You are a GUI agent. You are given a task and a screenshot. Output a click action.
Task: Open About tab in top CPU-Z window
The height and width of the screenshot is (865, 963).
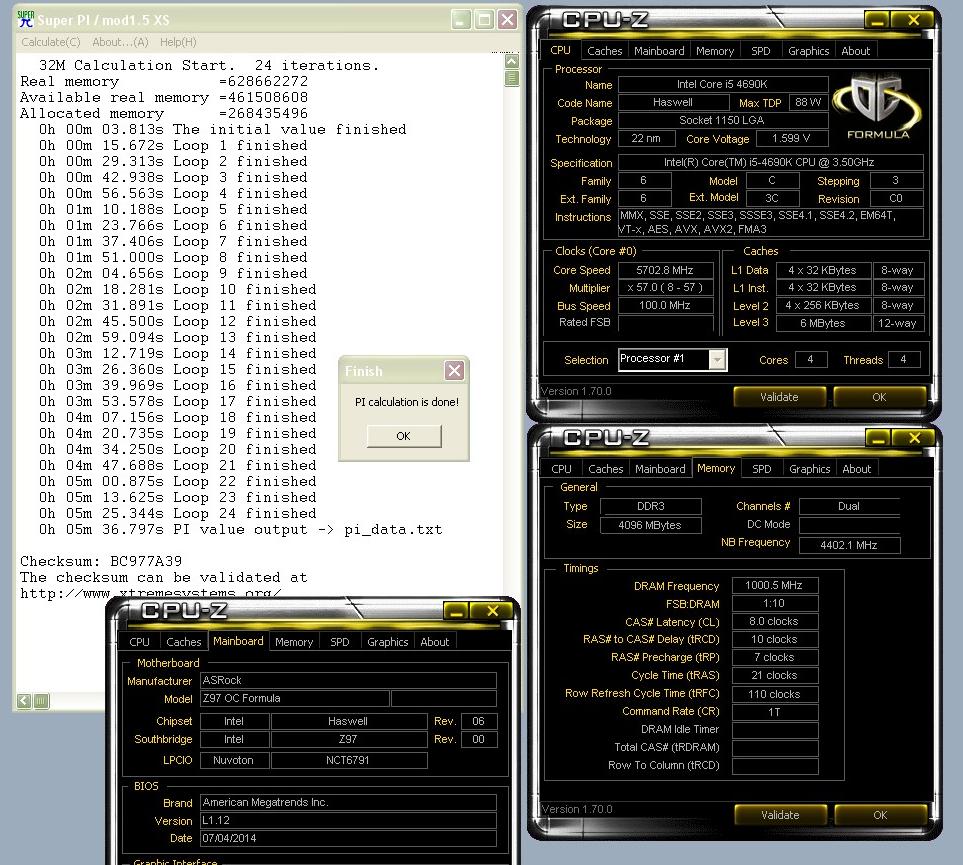(x=856, y=51)
